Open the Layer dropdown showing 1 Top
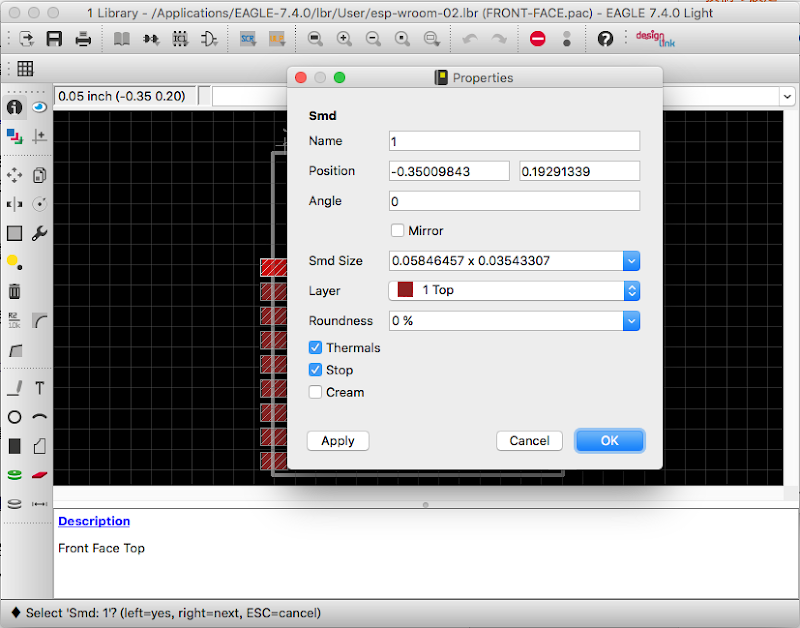Image resolution: width=800 pixels, height=628 pixels. [x=514, y=290]
